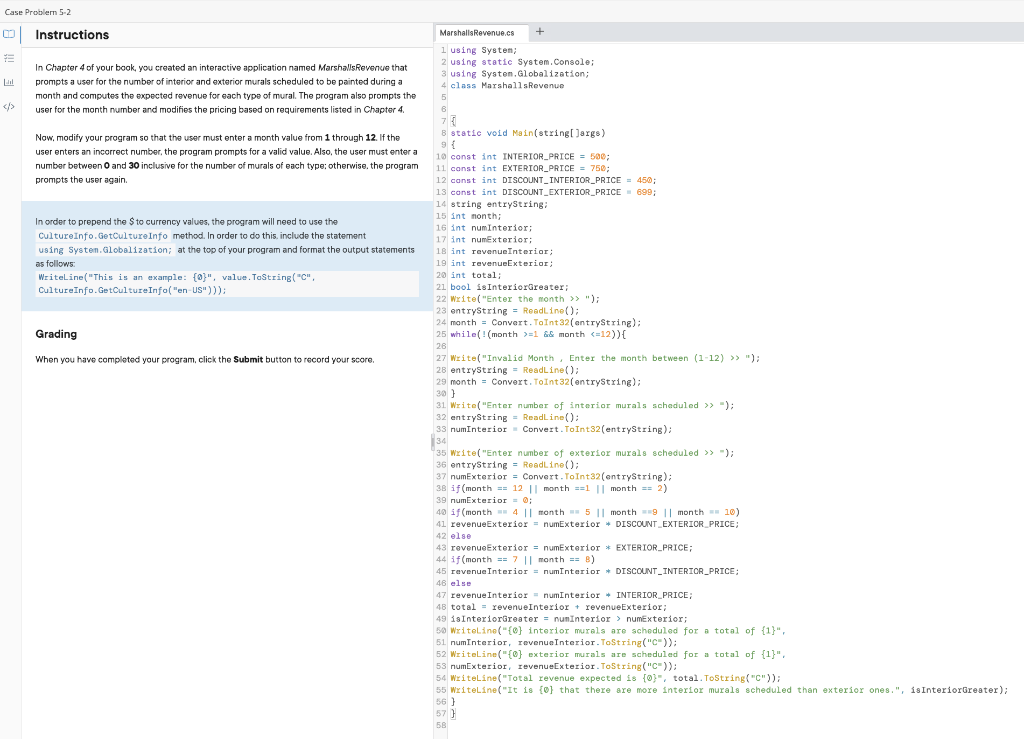Open the Grading bar-chart sidebar icon
The height and width of the screenshot is (739, 1024).
point(9,82)
